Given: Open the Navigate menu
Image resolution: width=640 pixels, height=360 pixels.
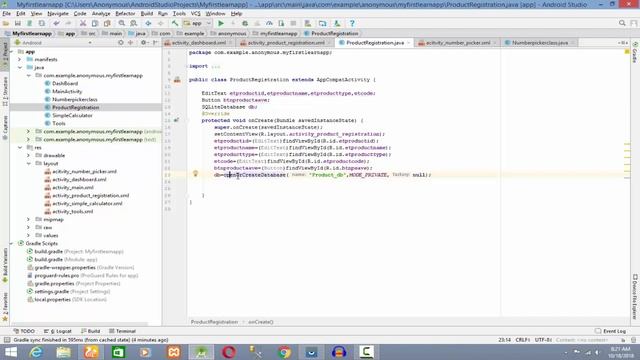Looking at the screenshot, I should [58, 13].
